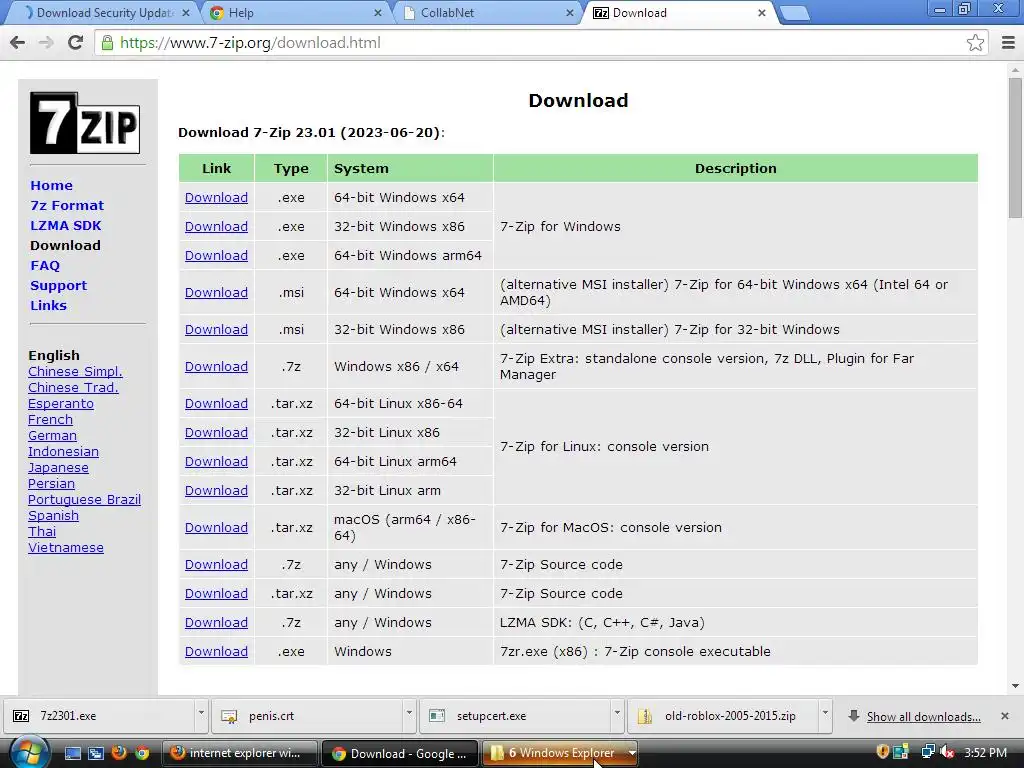Open a new tab button
The width and height of the screenshot is (1024, 768).
pos(795,13)
